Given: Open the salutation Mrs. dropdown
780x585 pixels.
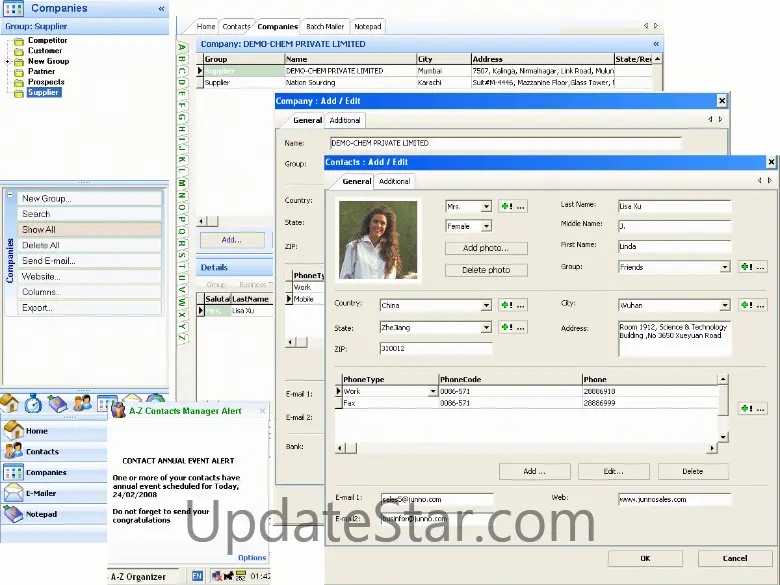Looking at the screenshot, I should click(x=487, y=206).
